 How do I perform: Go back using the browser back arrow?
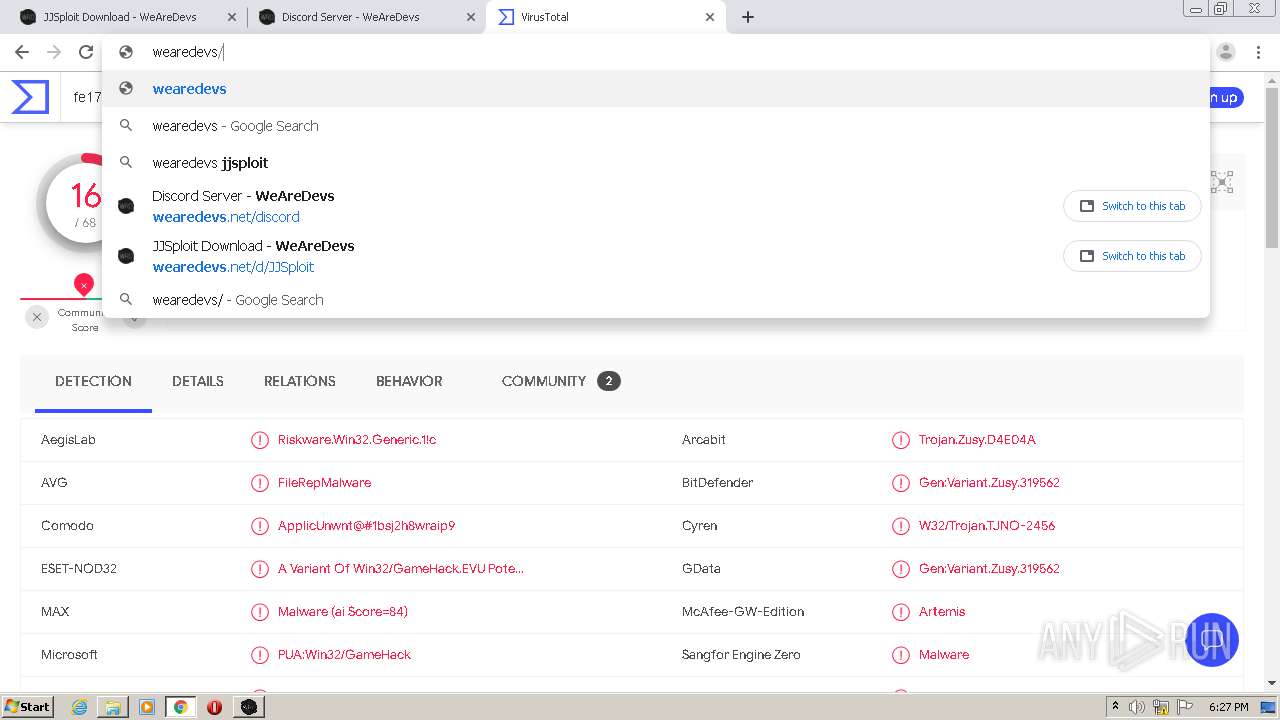click(22, 52)
